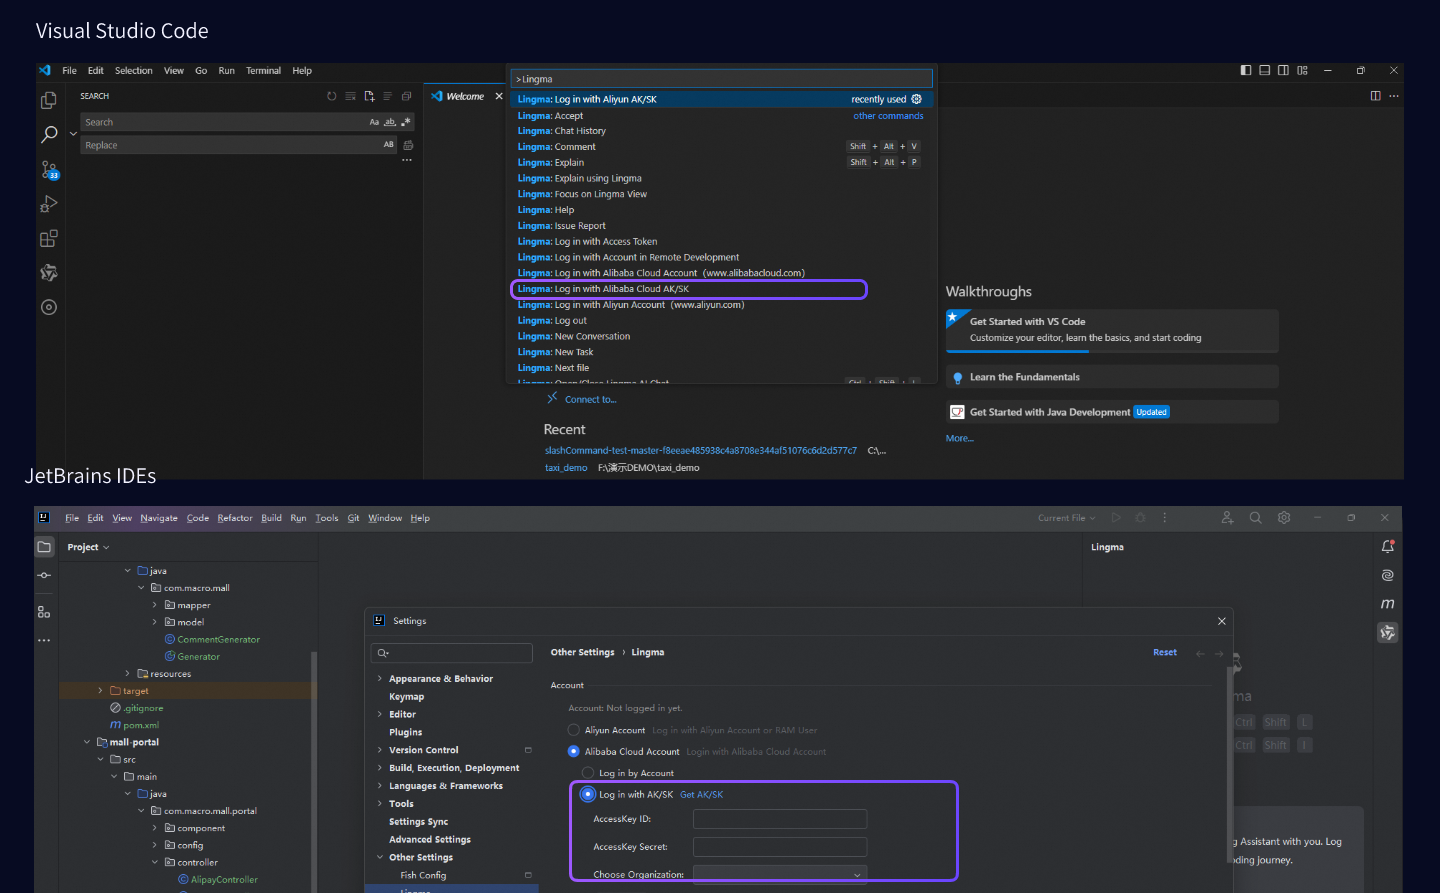Open the Refactor menu in JetBrains
Screen dimensions: 1440x893
(x=235, y=518)
